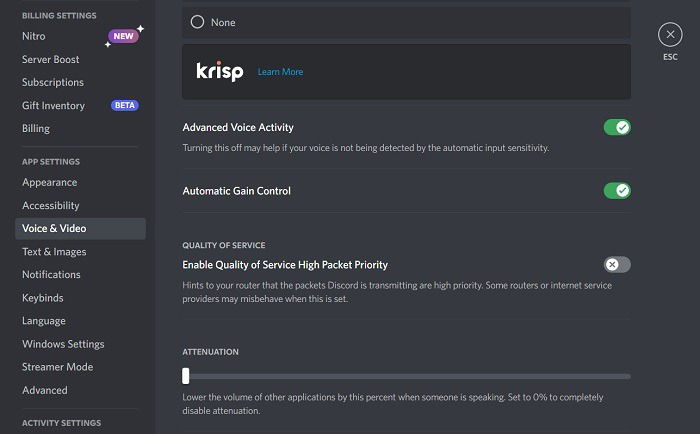Disable Automatic Gain Control

(x=617, y=191)
